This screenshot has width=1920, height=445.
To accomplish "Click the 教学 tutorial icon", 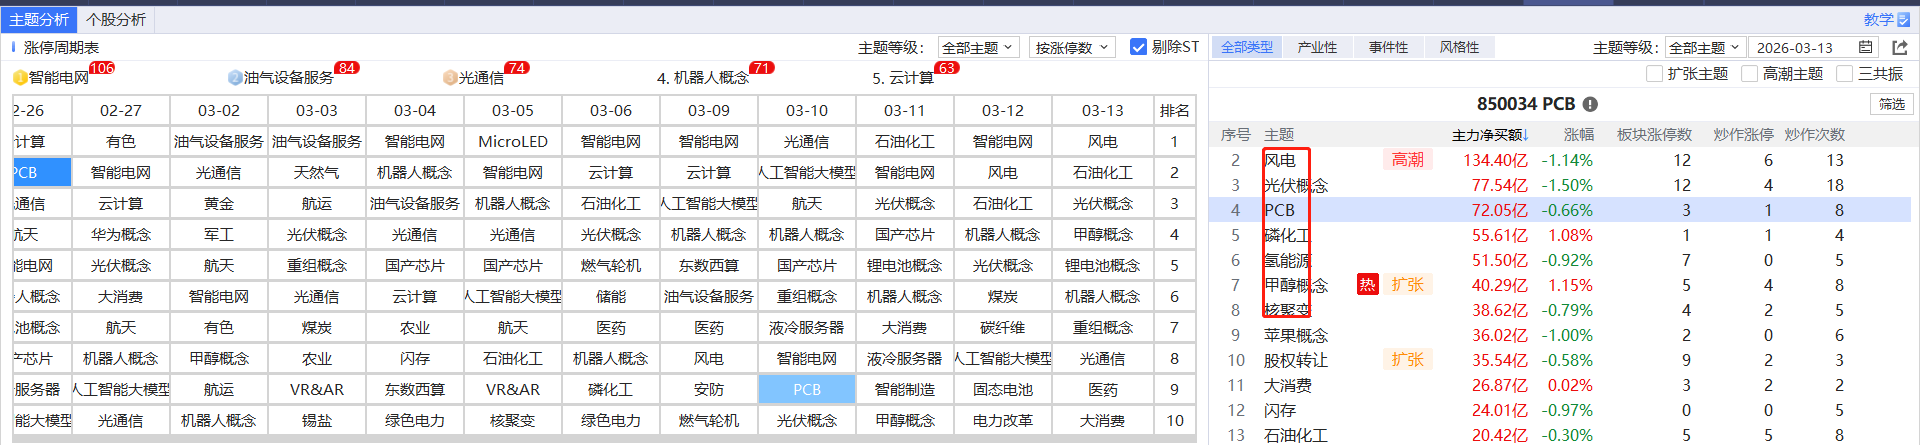I will [1903, 19].
